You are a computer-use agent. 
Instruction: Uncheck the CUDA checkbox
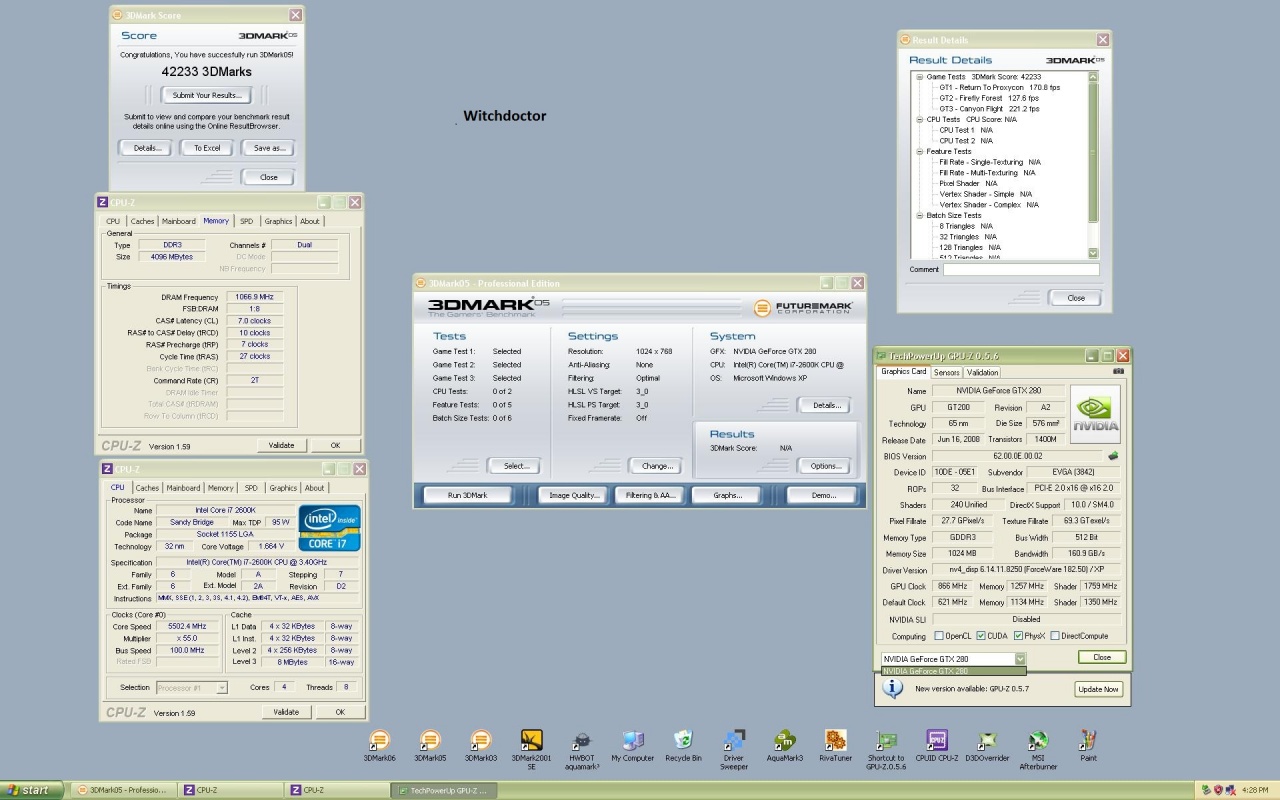(x=979, y=636)
